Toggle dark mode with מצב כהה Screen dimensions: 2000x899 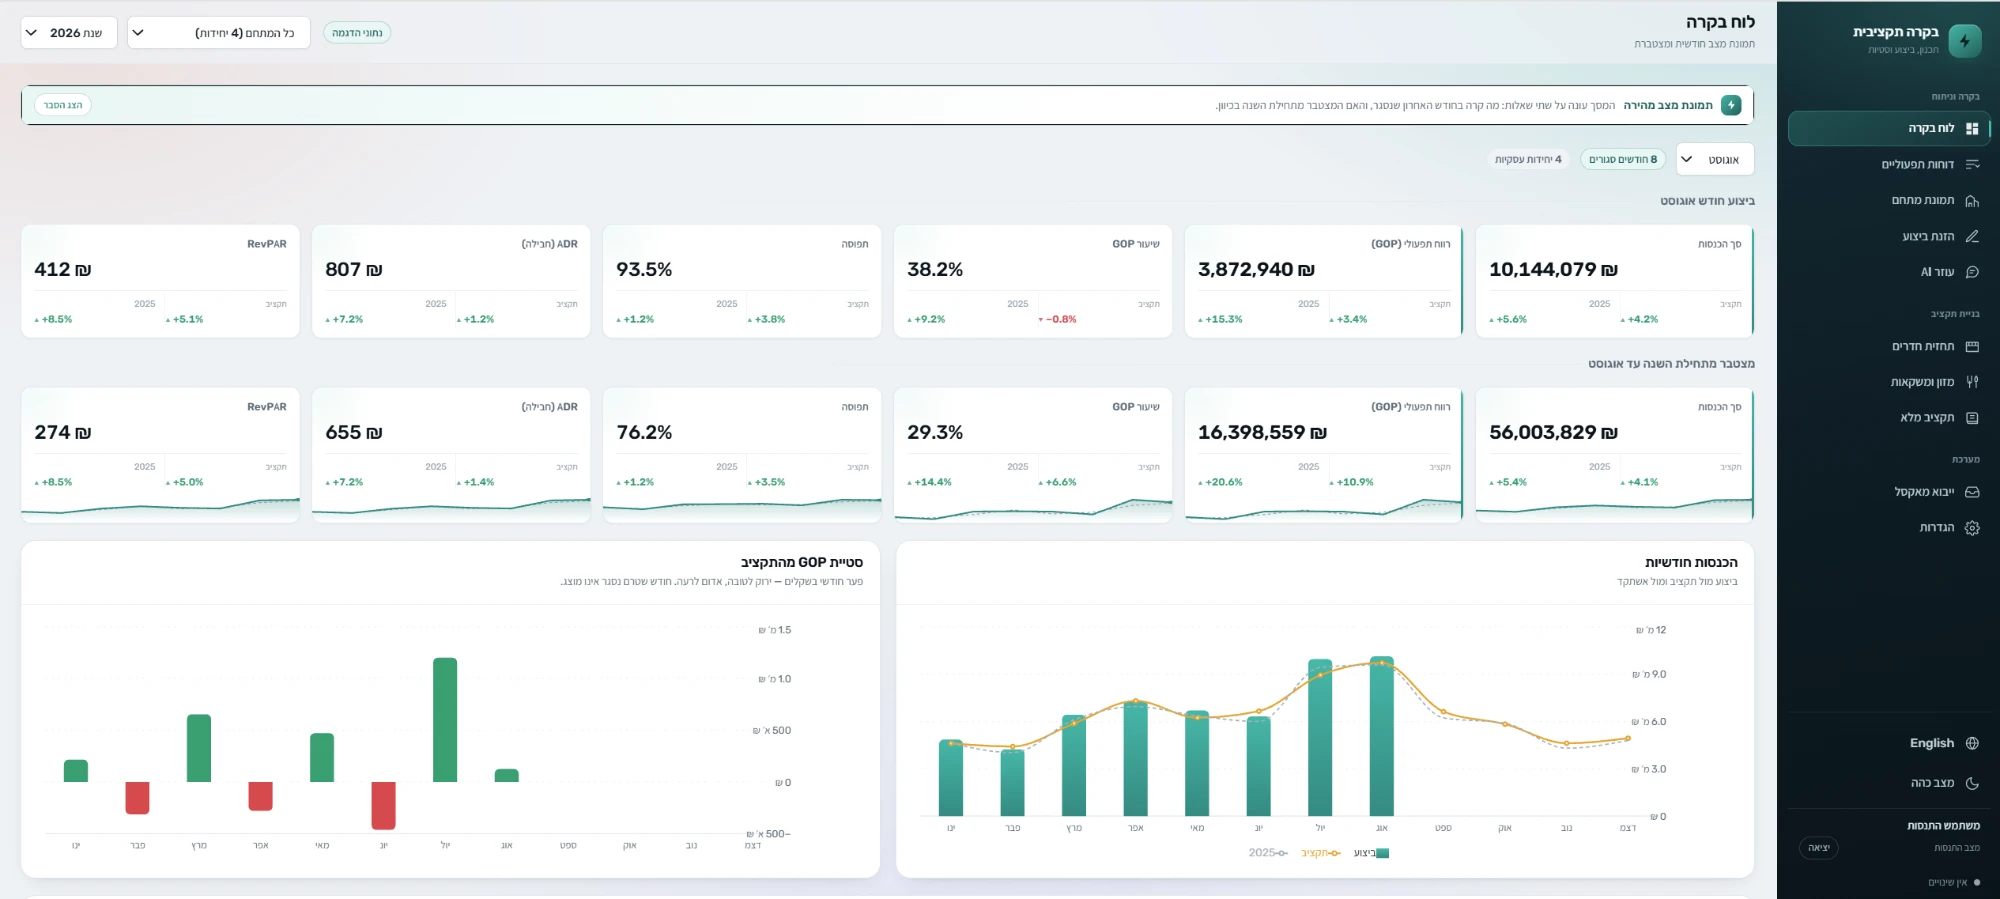[x=1944, y=783]
